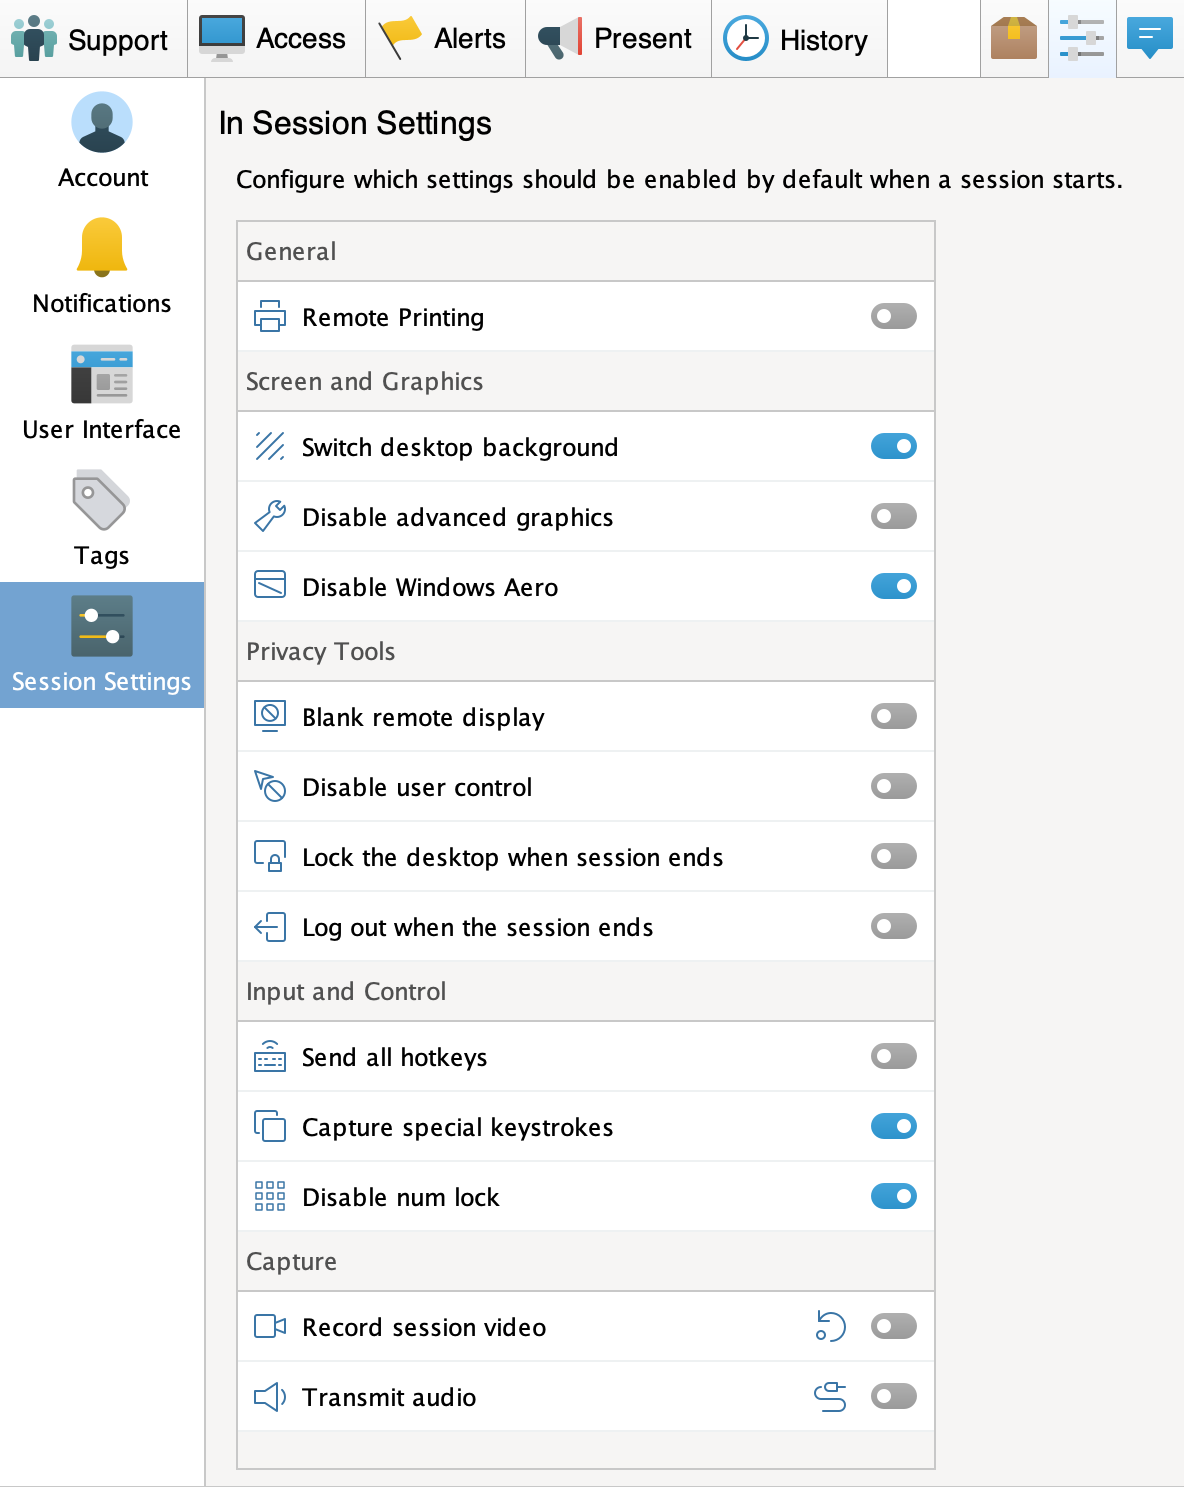
Task: Open the History tab
Action: coord(799,39)
